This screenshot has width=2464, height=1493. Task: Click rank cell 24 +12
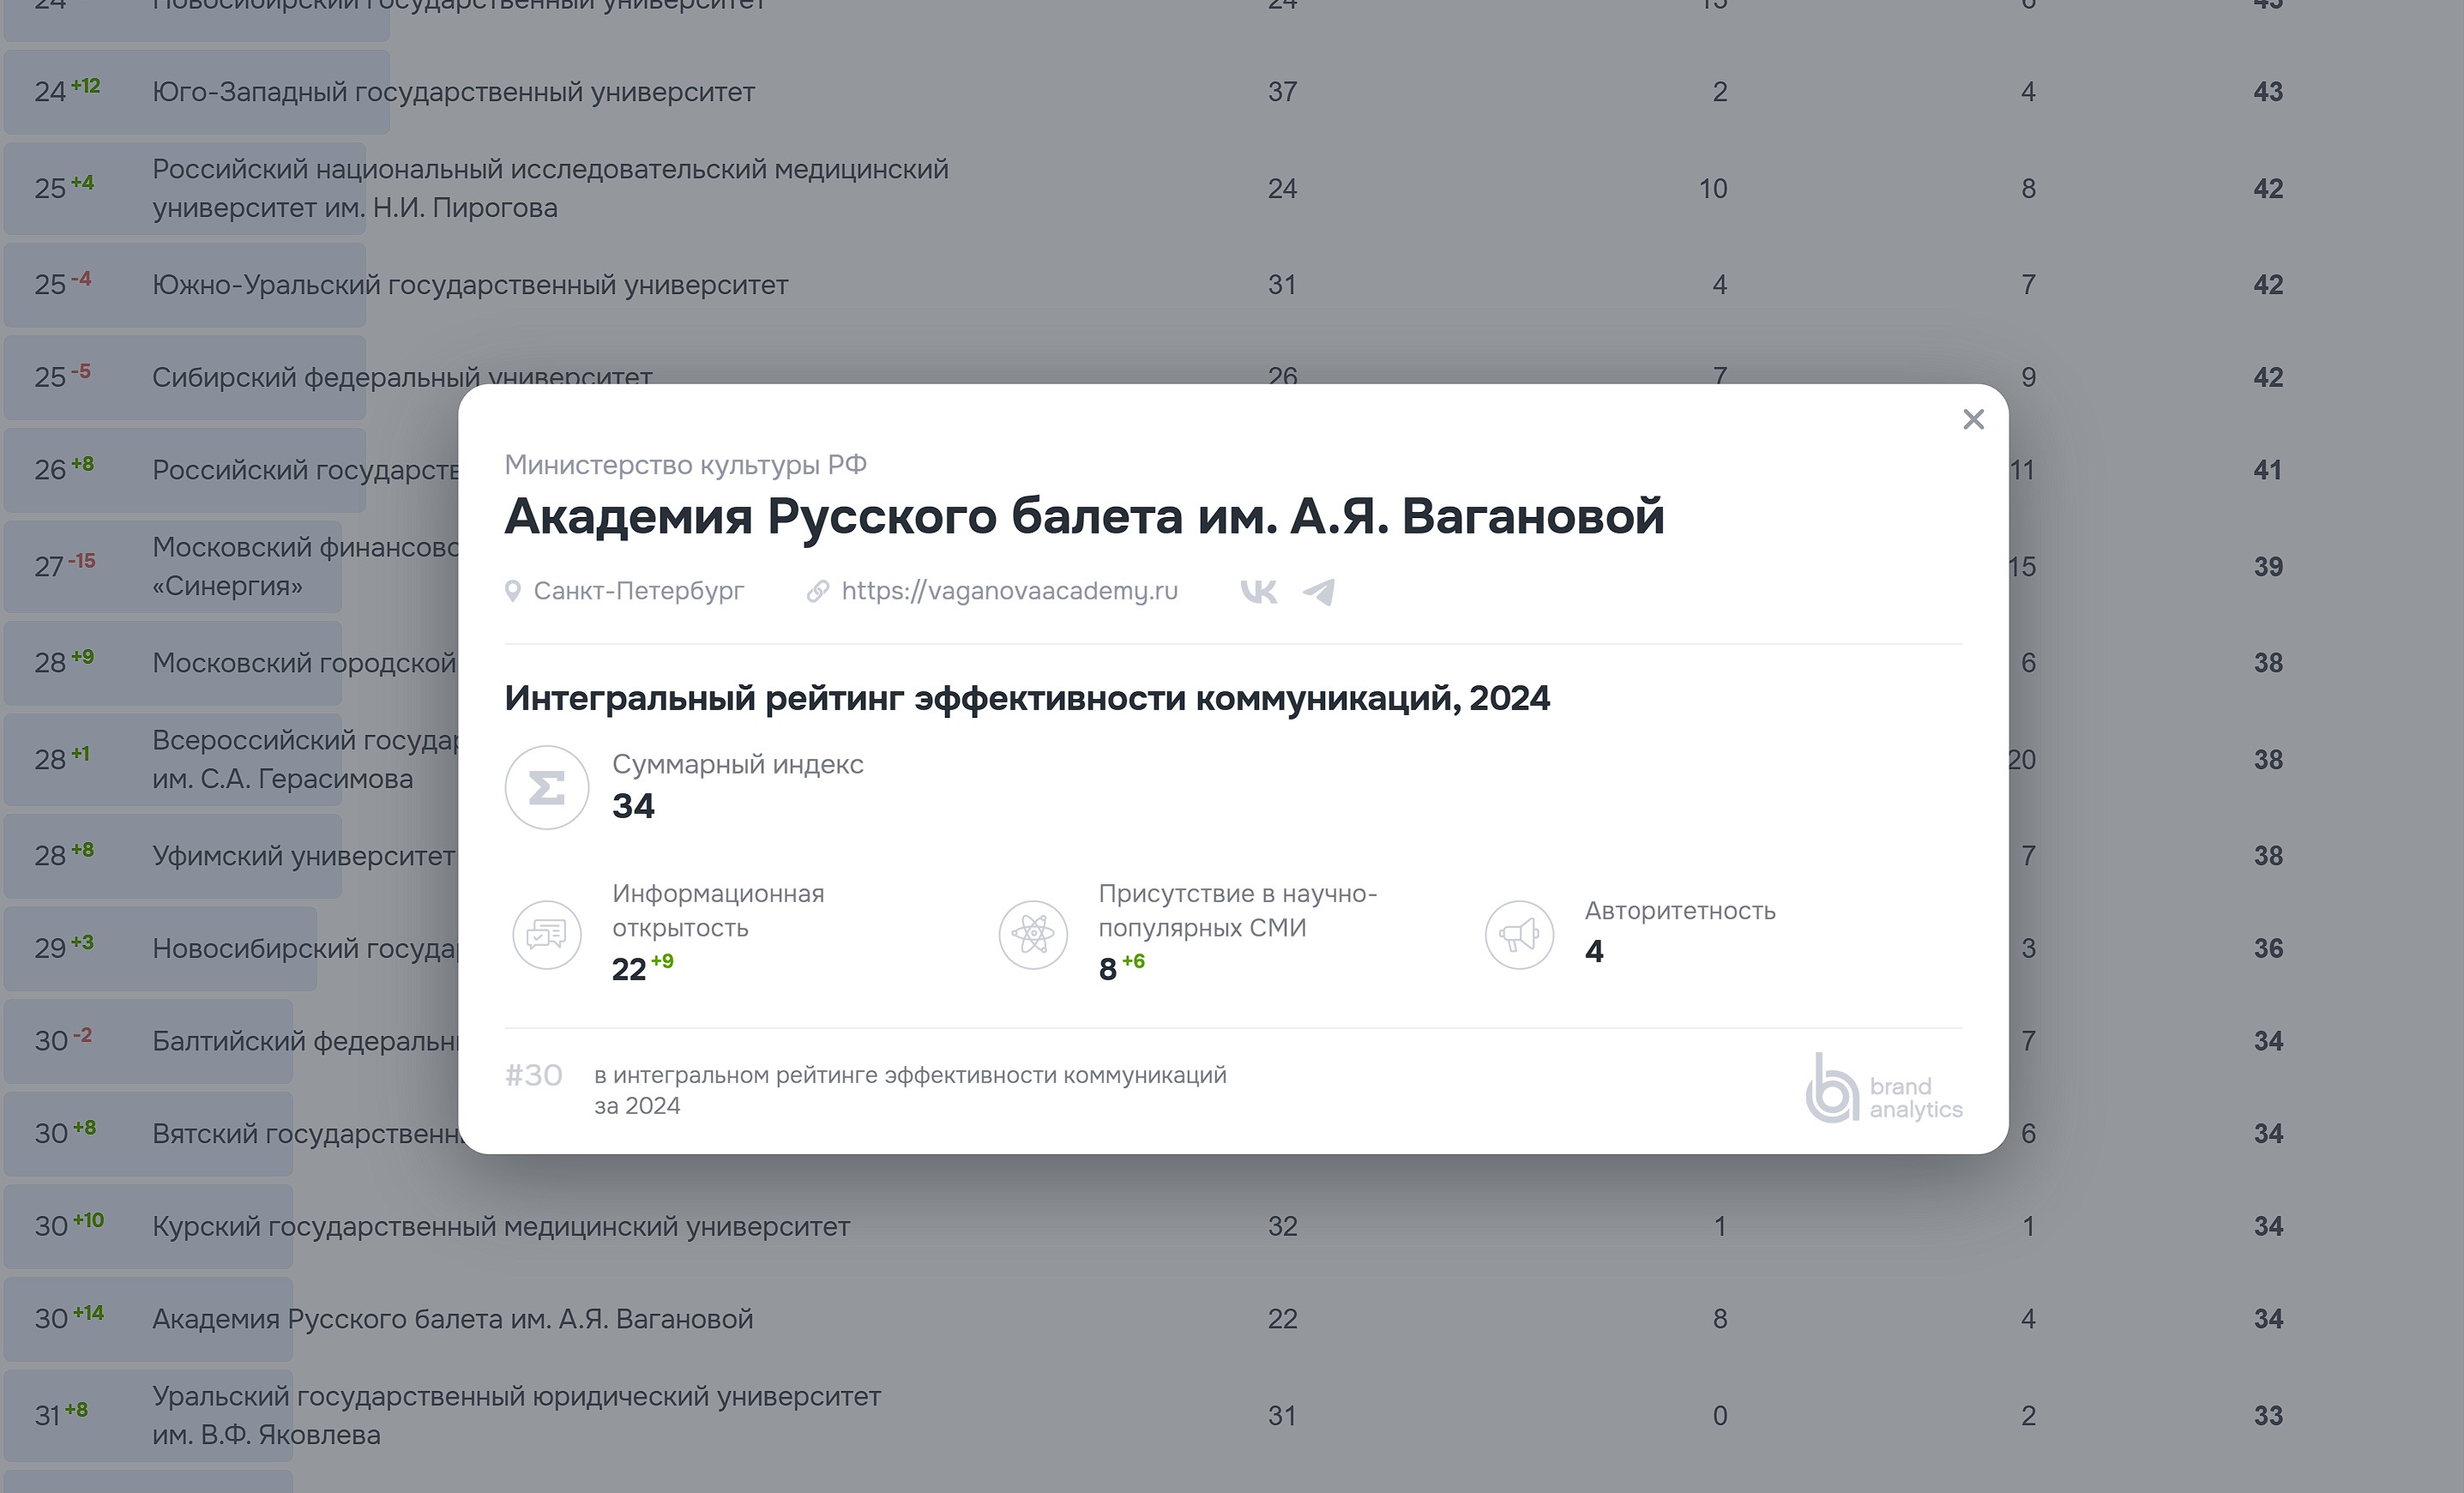67,91
